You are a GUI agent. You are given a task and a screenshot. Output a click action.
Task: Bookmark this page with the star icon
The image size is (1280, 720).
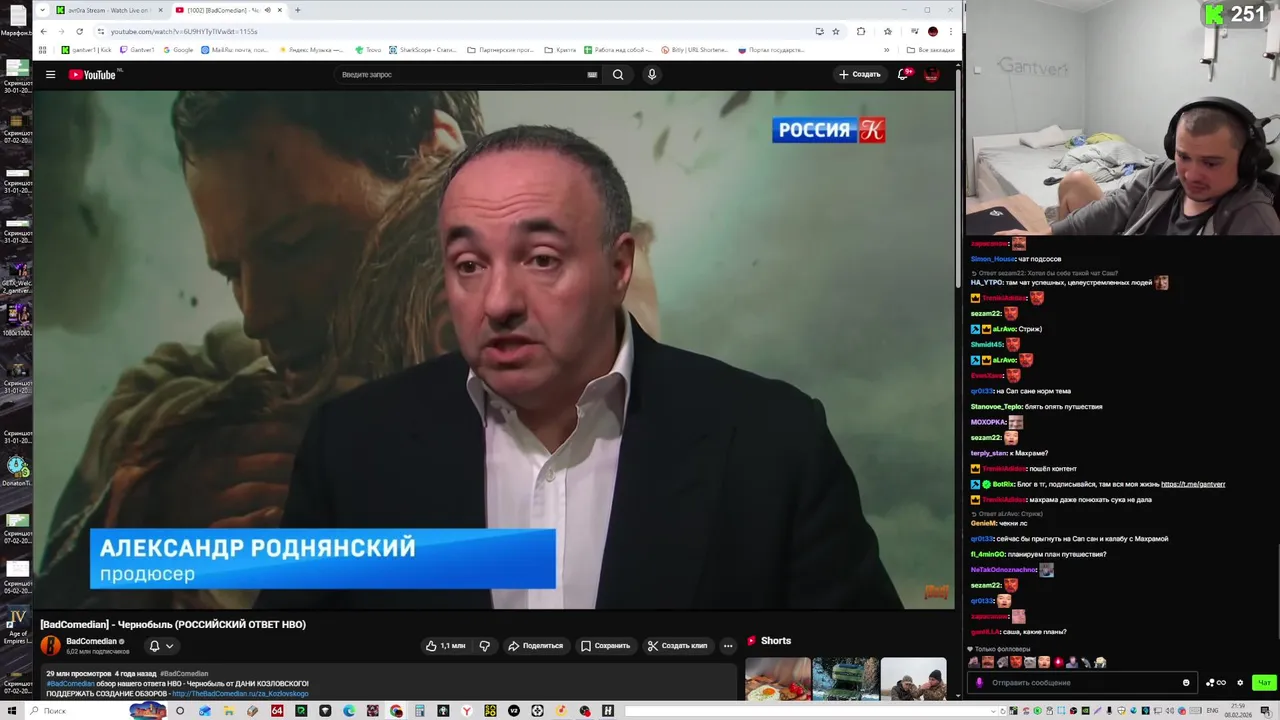coord(836,31)
